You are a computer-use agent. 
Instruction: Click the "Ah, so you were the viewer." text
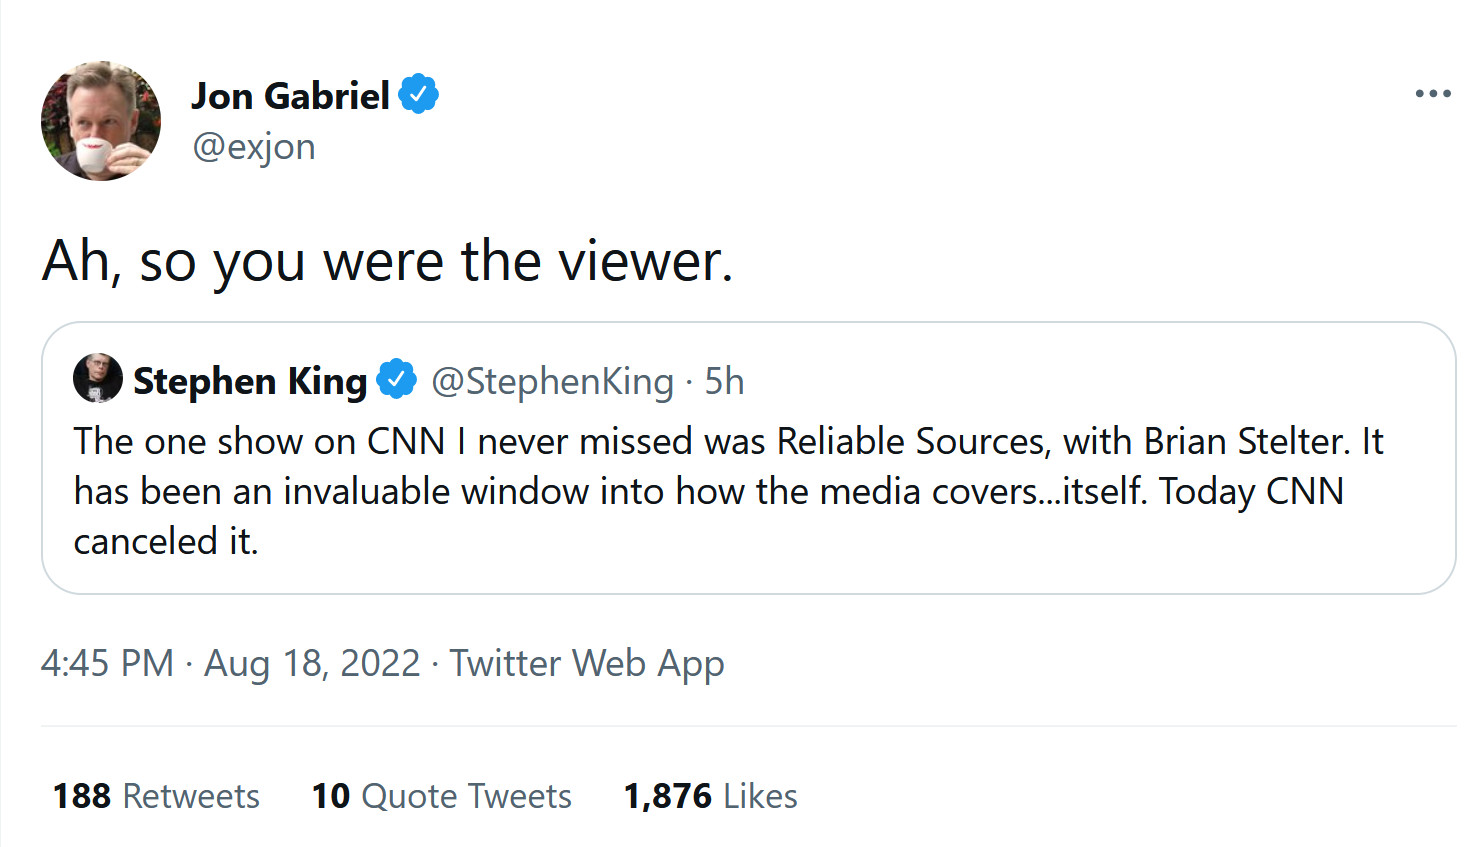tap(388, 262)
